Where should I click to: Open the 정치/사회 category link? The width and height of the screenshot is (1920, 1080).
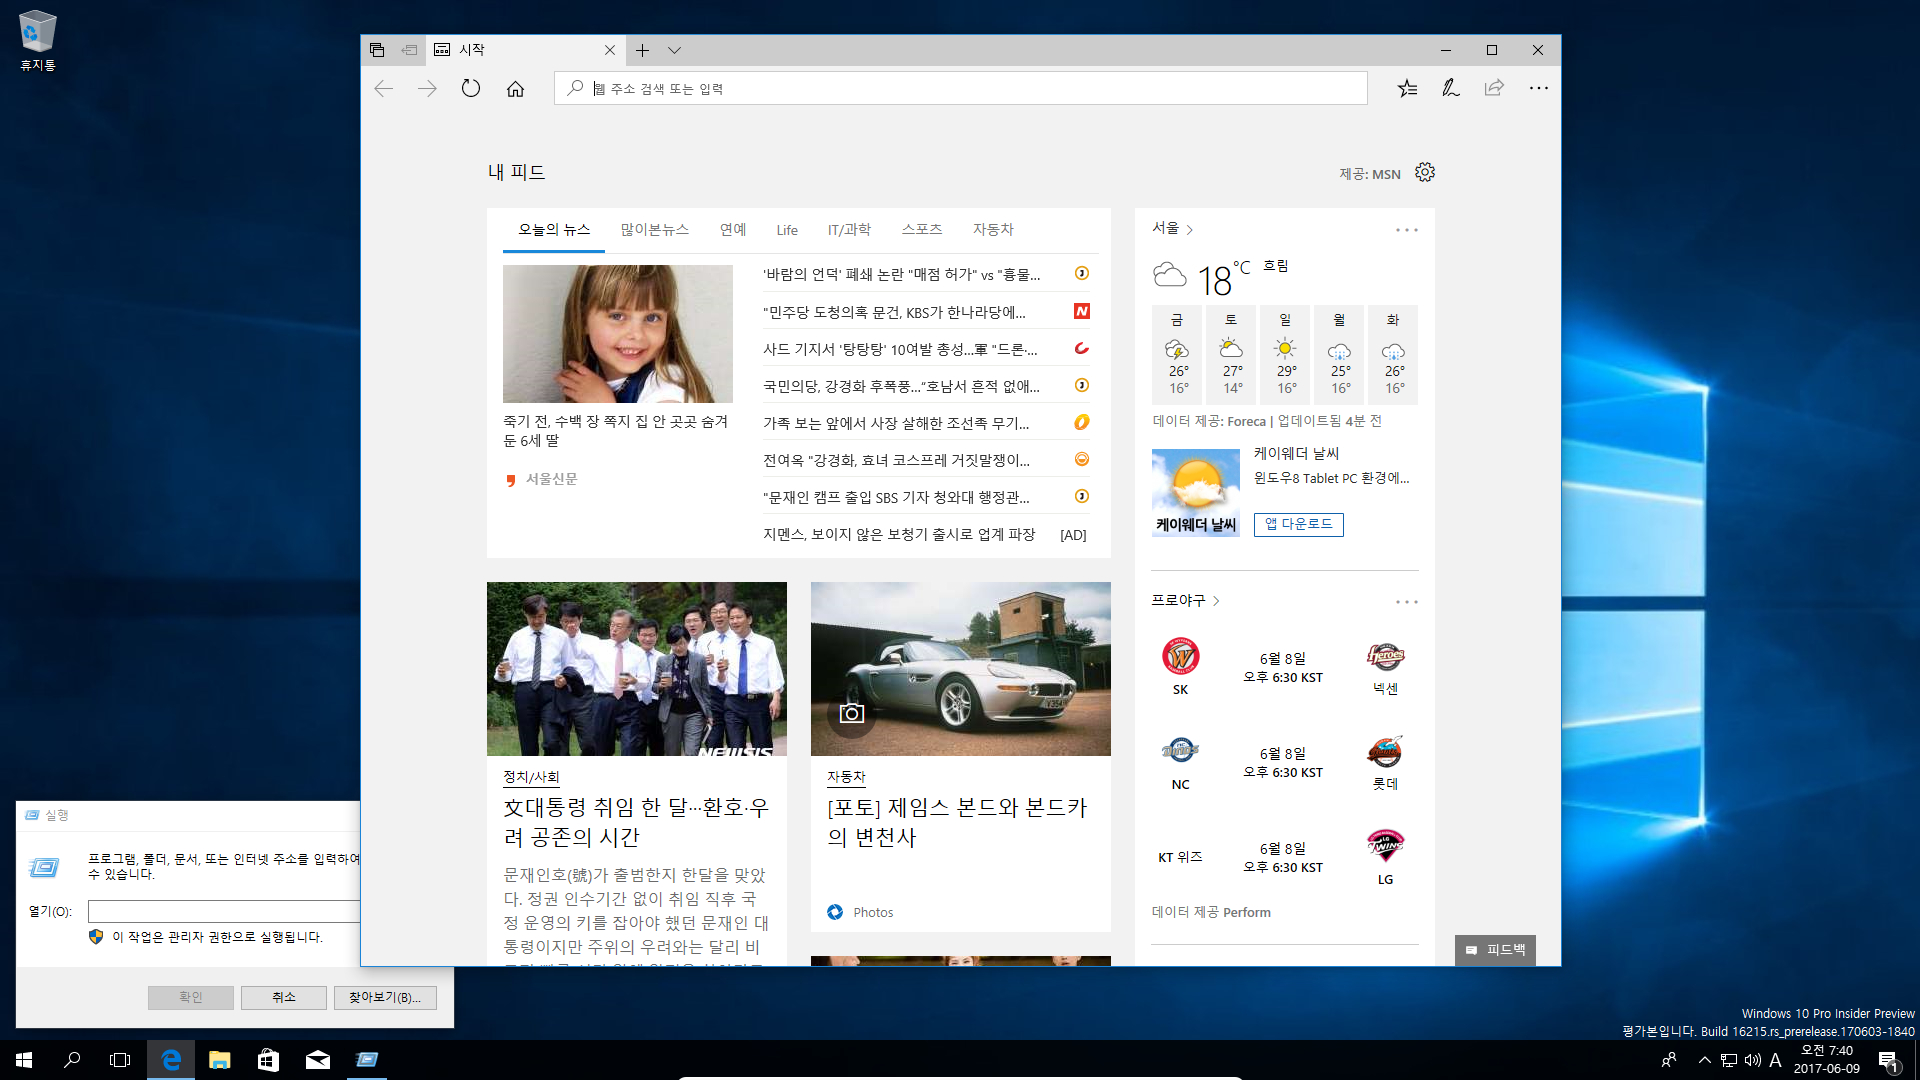(x=531, y=777)
